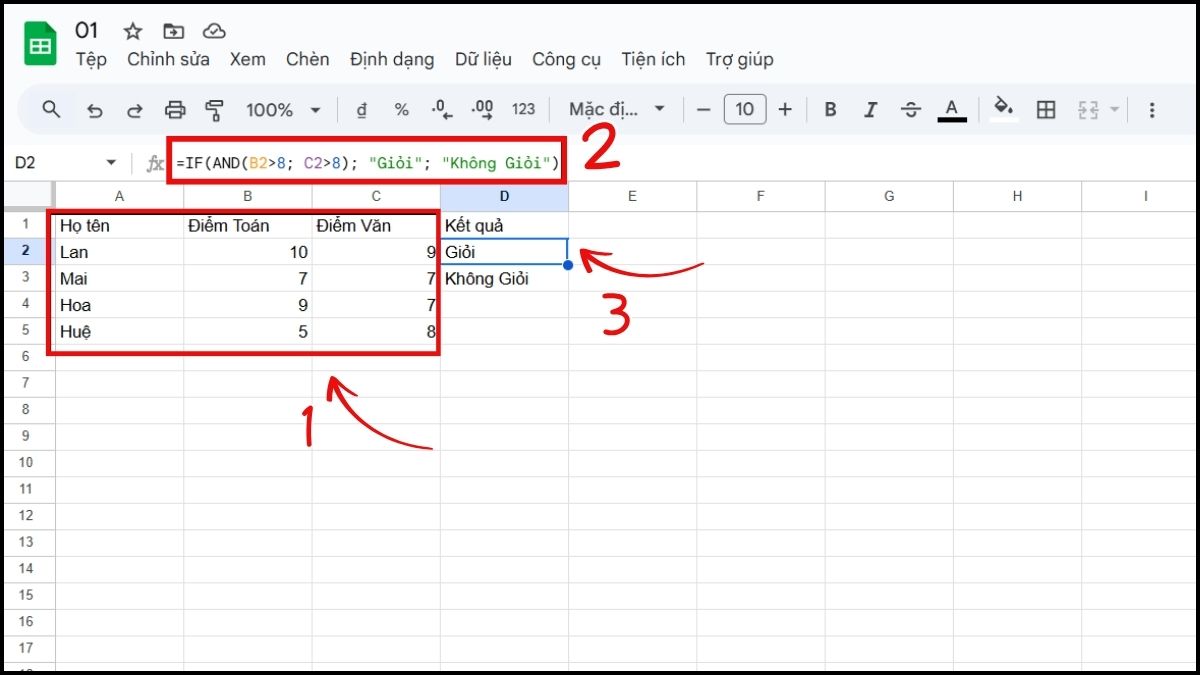The height and width of the screenshot is (675, 1200).
Task: Star the document 01
Action: (133, 31)
